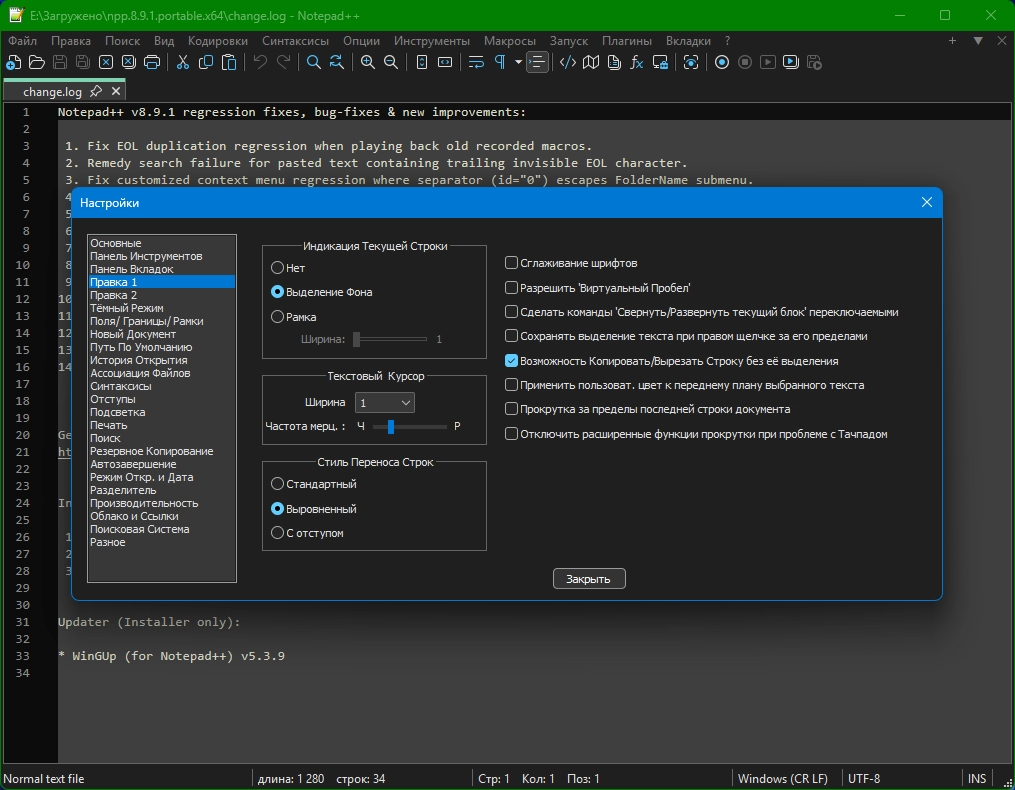Select Тёмный Режим in settings list
1015x790 pixels.
coord(126,308)
